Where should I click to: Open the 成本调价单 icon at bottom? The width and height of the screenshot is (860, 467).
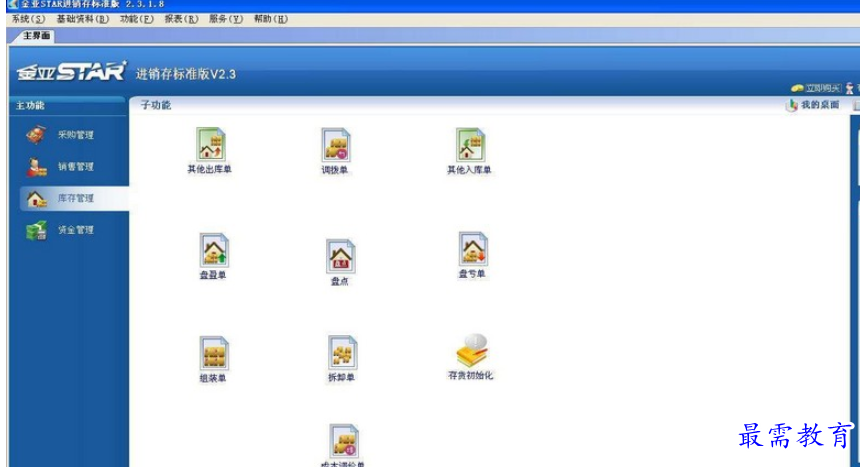tap(344, 441)
